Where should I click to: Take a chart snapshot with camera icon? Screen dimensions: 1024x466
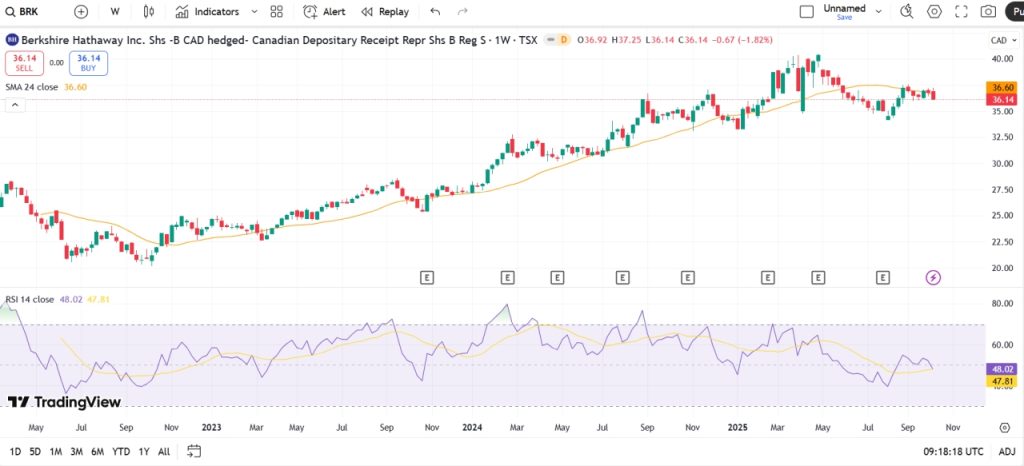988,12
